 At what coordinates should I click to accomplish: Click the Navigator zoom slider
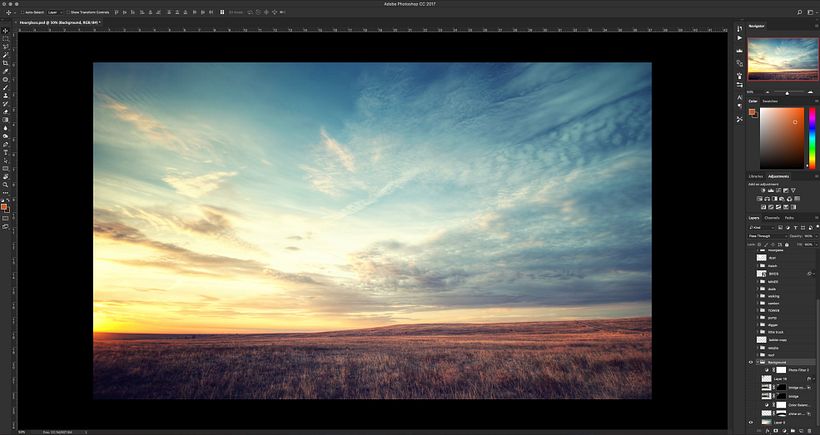point(785,92)
